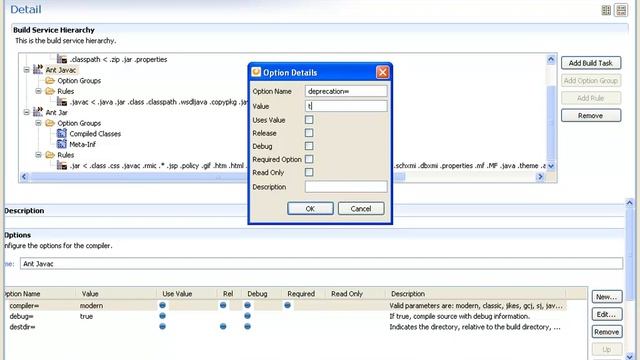Click the Add Rule button

(591, 98)
